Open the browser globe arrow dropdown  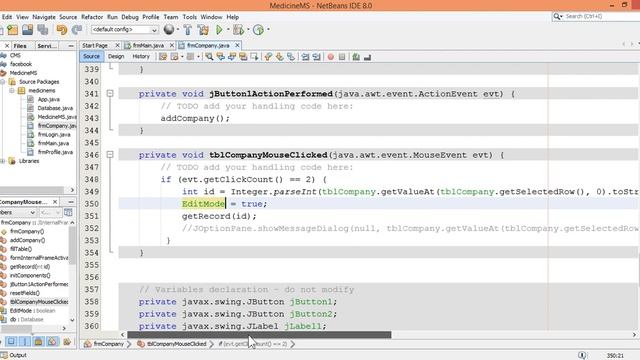pyautogui.click(x=178, y=29)
